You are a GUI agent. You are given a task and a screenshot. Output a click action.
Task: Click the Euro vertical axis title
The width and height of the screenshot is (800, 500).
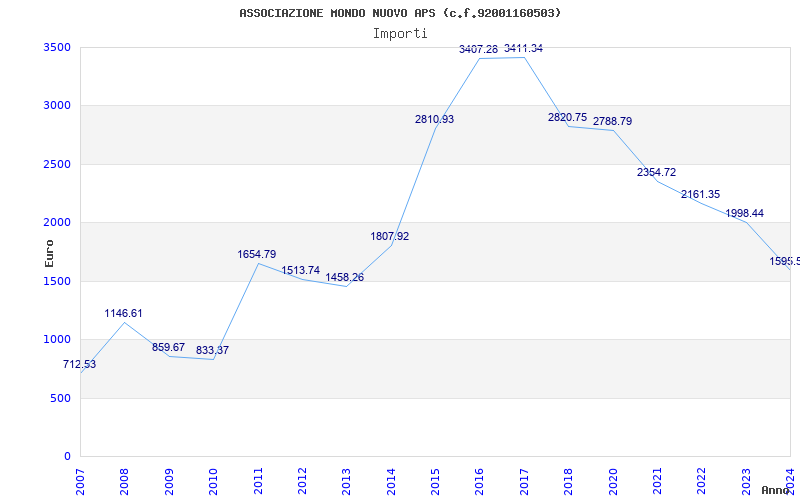[49, 253]
